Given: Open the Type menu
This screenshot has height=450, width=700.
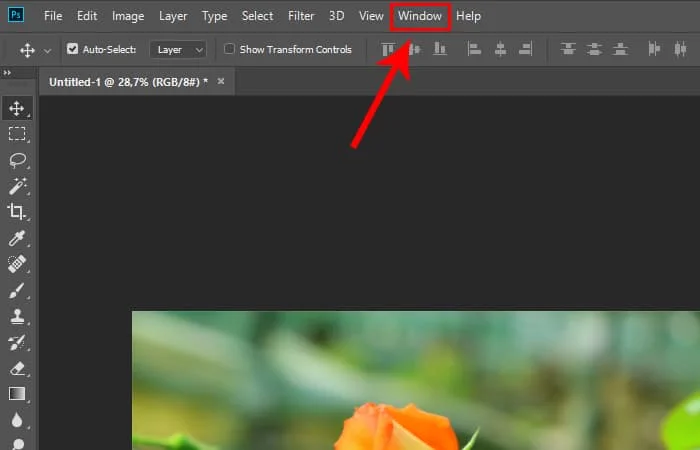Looking at the screenshot, I should 215,17.
